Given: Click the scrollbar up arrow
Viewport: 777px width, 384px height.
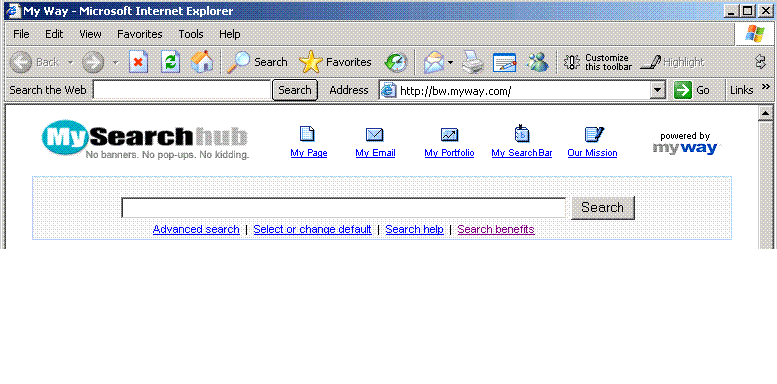Looking at the screenshot, I should pyautogui.click(x=766, y=113).
